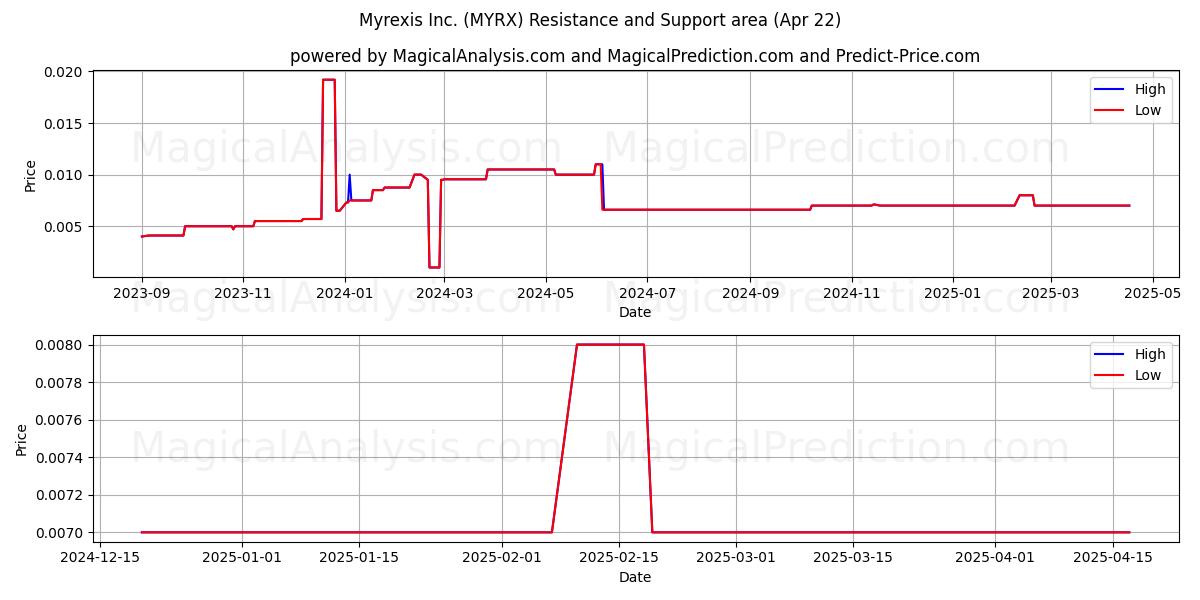Click the 0.010 y-axis label in top chart

pos(62,175)
